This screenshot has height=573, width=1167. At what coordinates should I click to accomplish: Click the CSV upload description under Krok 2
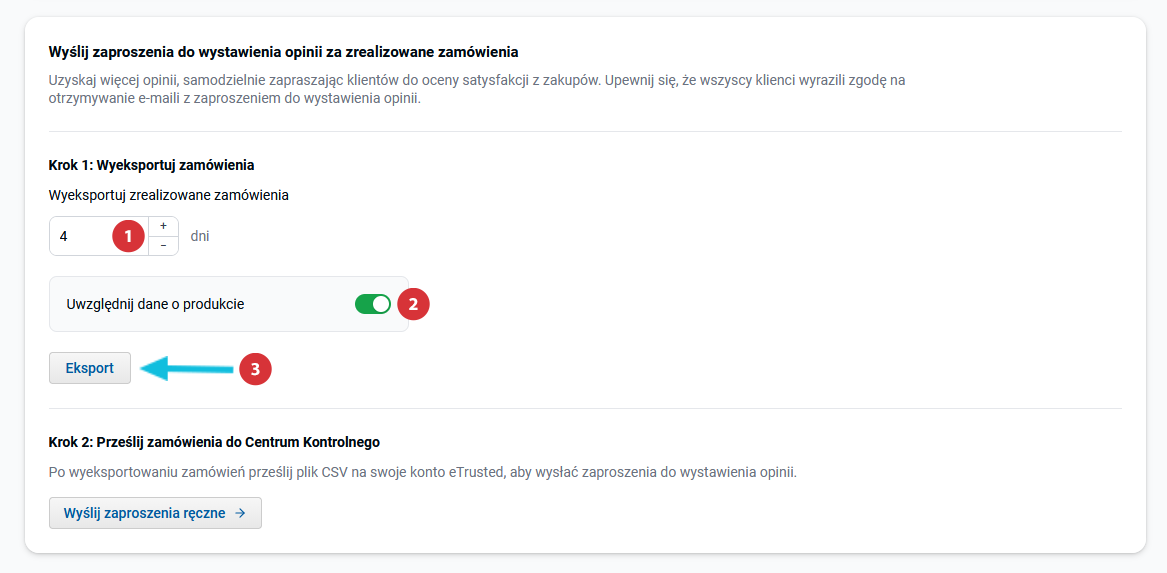[422, 471]
